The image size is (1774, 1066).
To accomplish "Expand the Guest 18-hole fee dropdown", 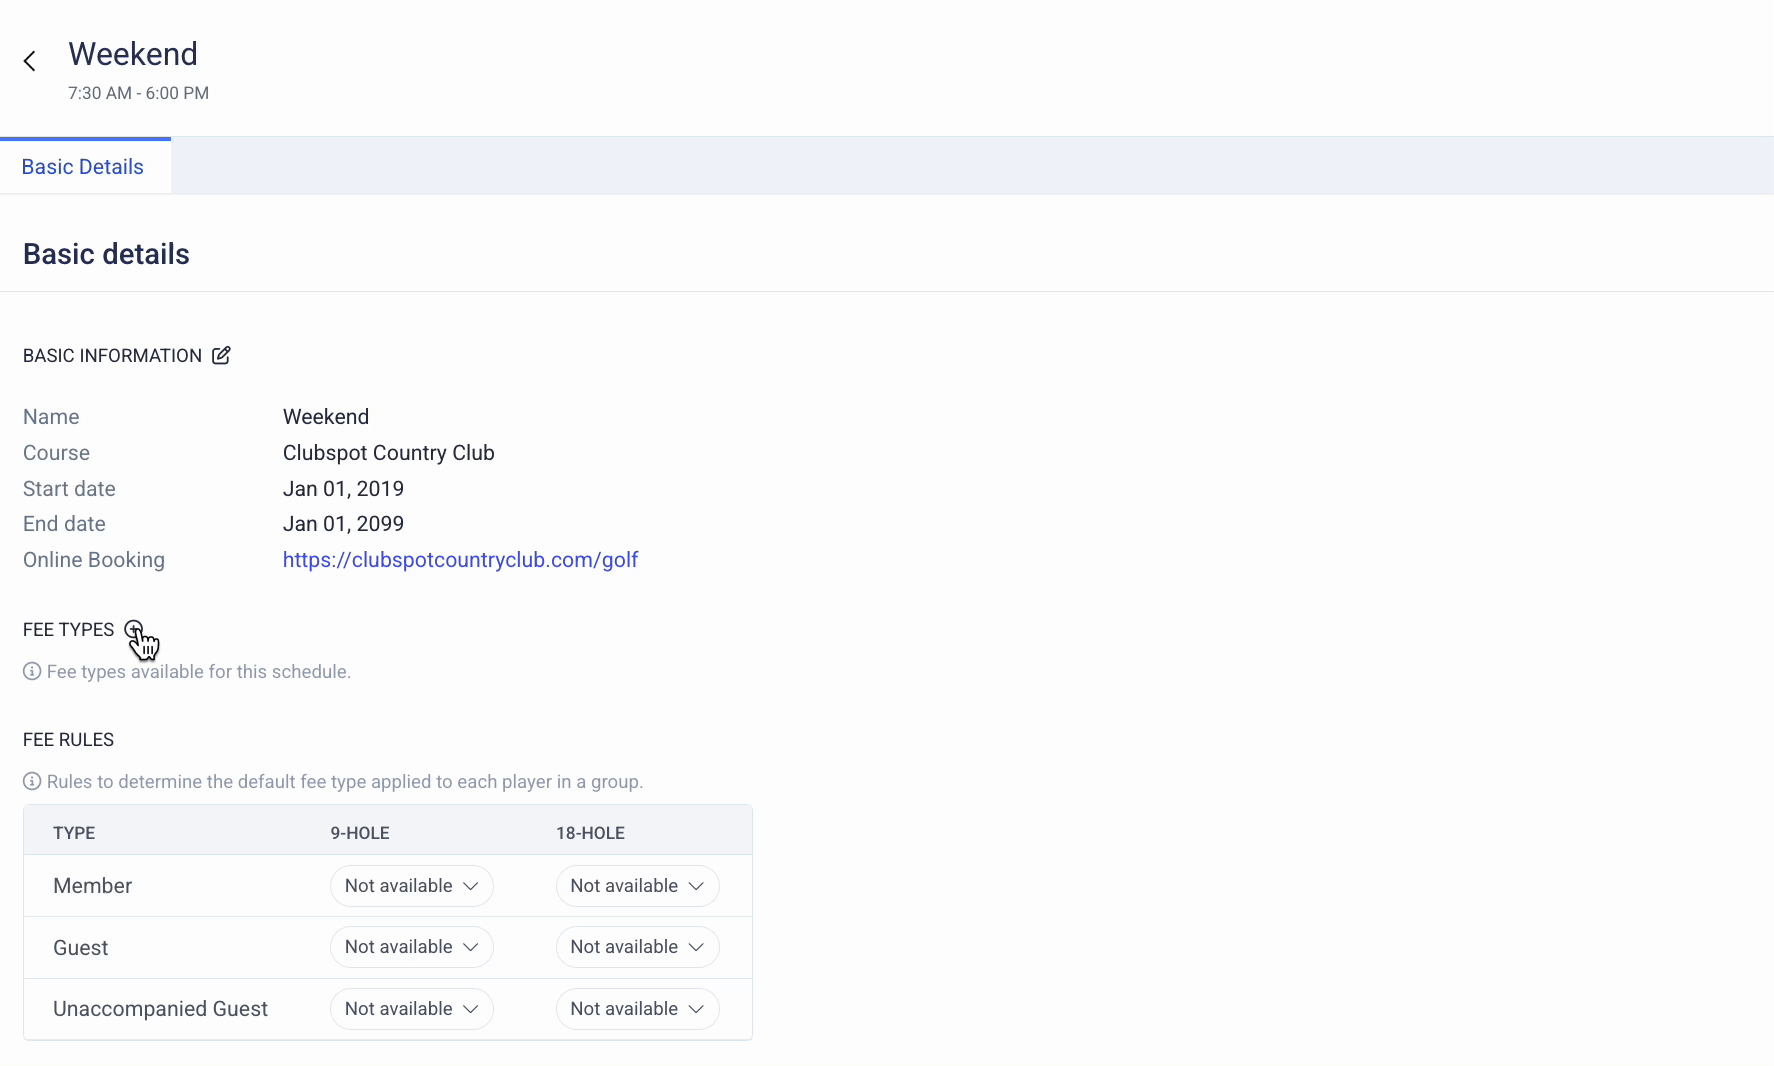I will click(x=637, y=947).
